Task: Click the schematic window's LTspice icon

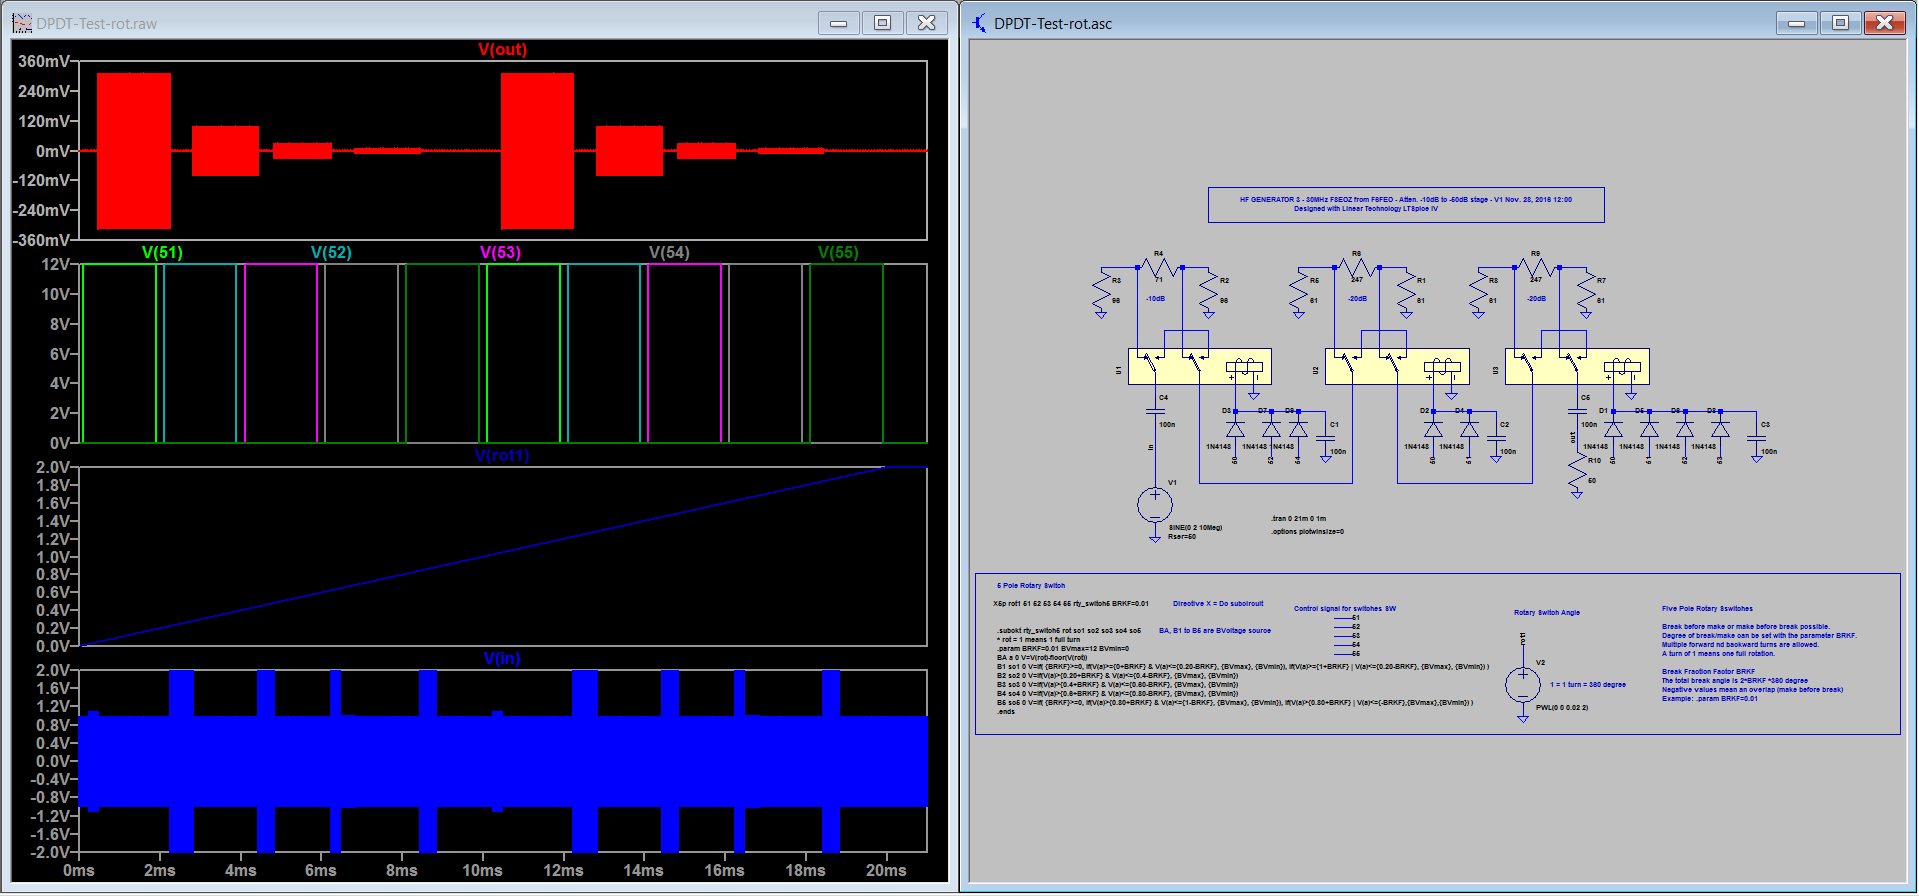Action: (979, 23)
